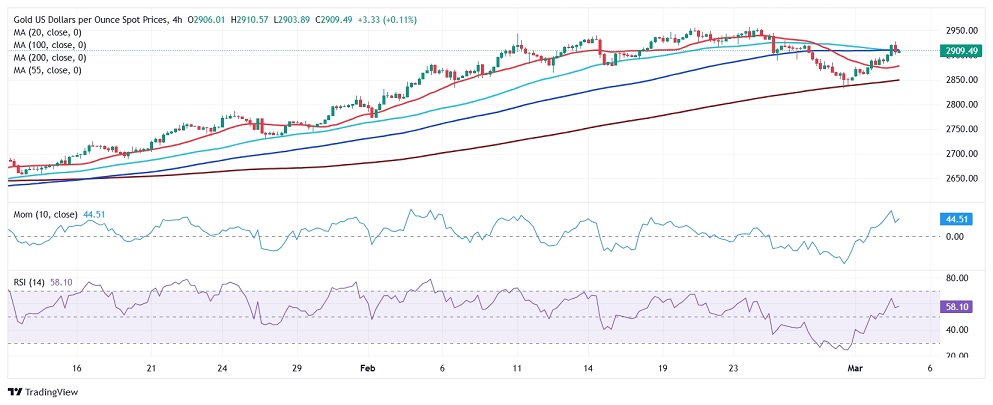Select date 16 on the time axis
Viewport: 993px width, 405px height.
(77, 368)
